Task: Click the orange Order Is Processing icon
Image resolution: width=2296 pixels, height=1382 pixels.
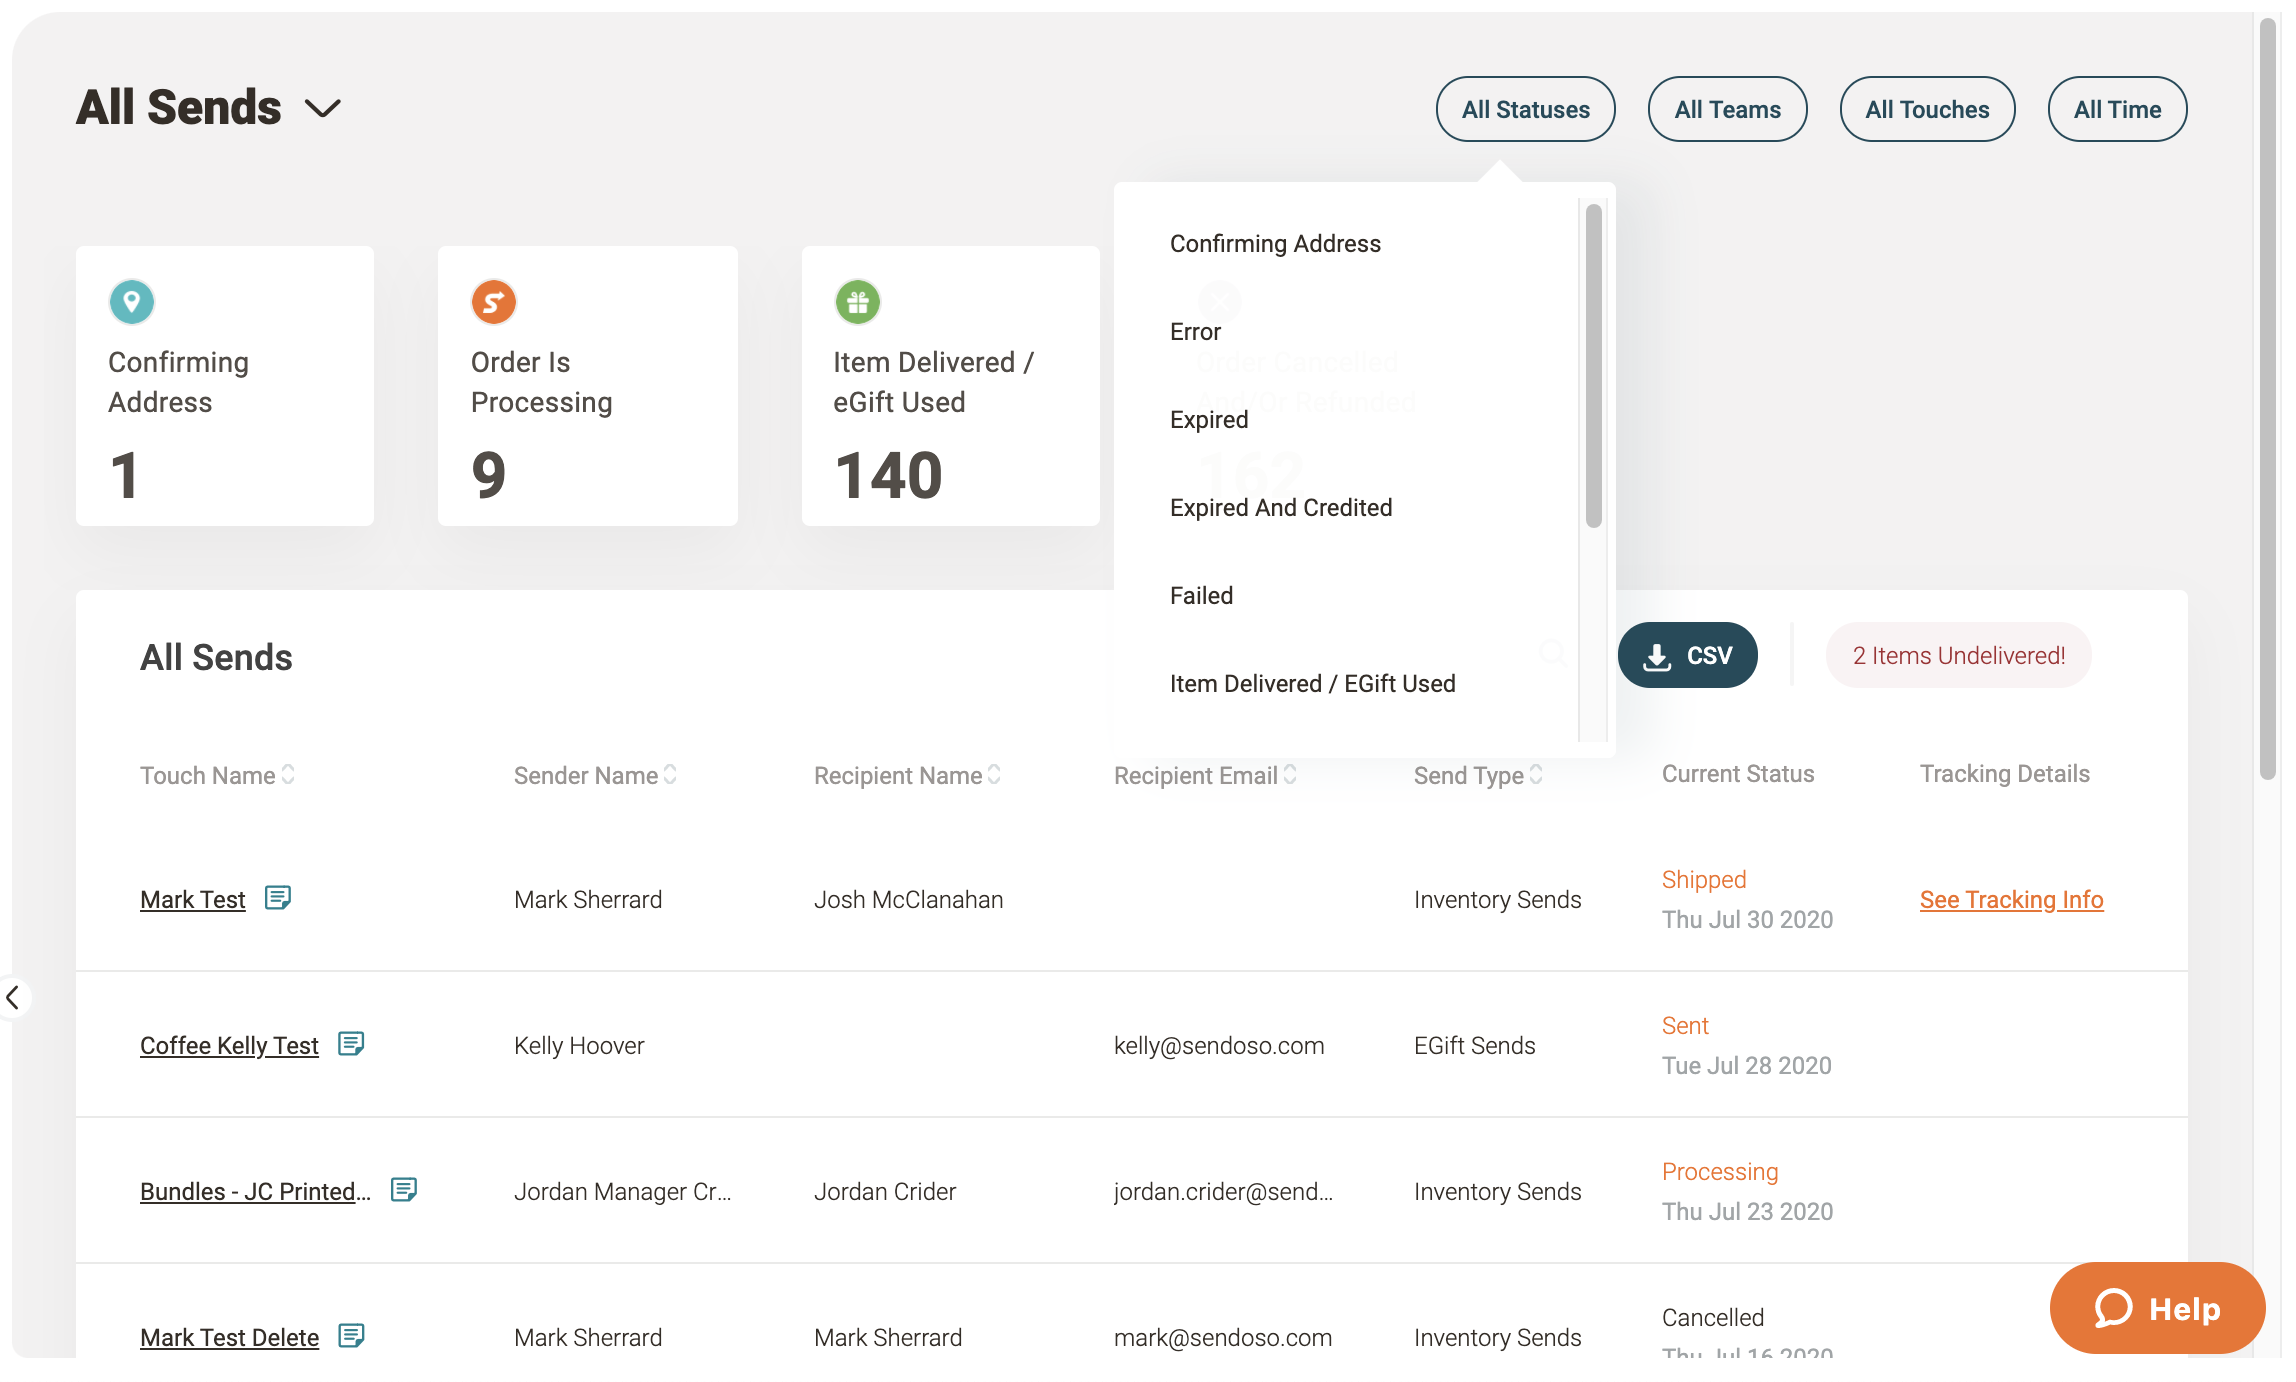Action: coord(494,302)
